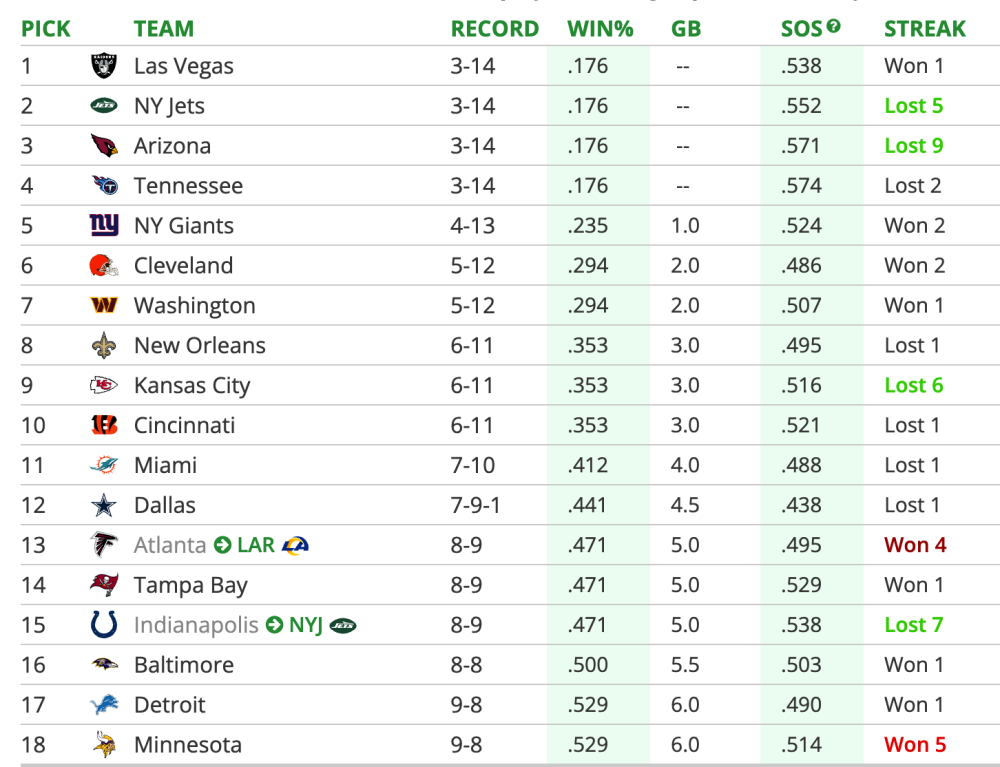
Task: Click the Arizona Cardinals logo
Action: [104, 146]
